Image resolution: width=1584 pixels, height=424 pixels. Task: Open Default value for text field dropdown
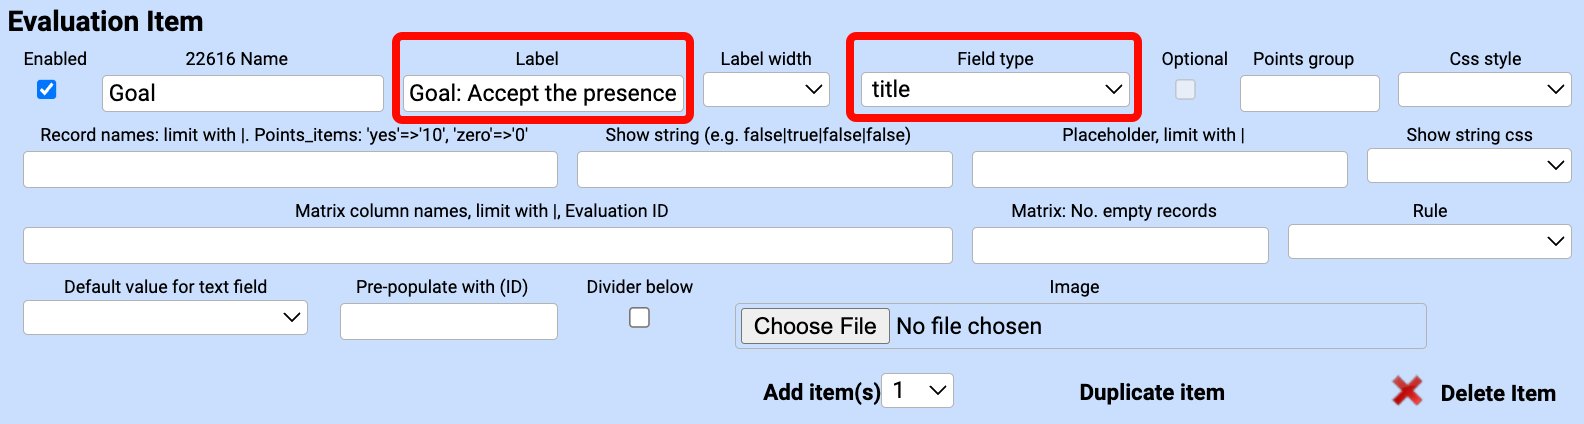(165, 318)
